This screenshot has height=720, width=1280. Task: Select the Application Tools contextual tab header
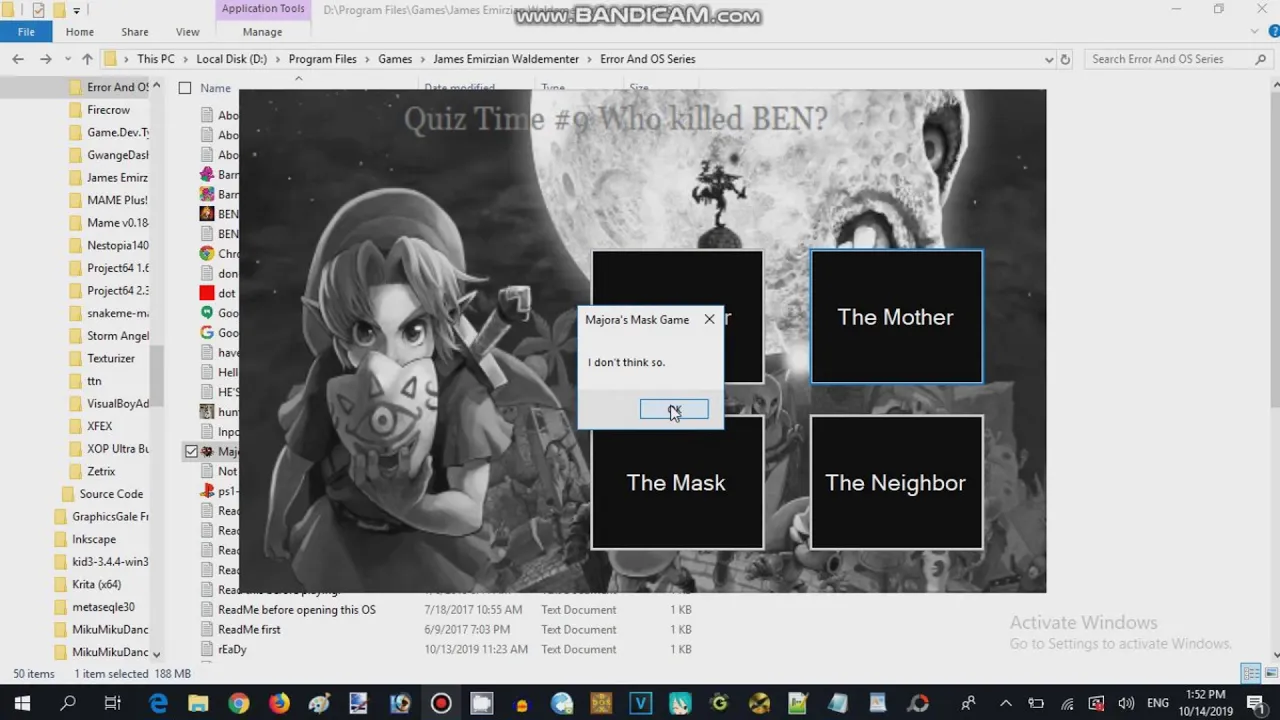point(263,9)
